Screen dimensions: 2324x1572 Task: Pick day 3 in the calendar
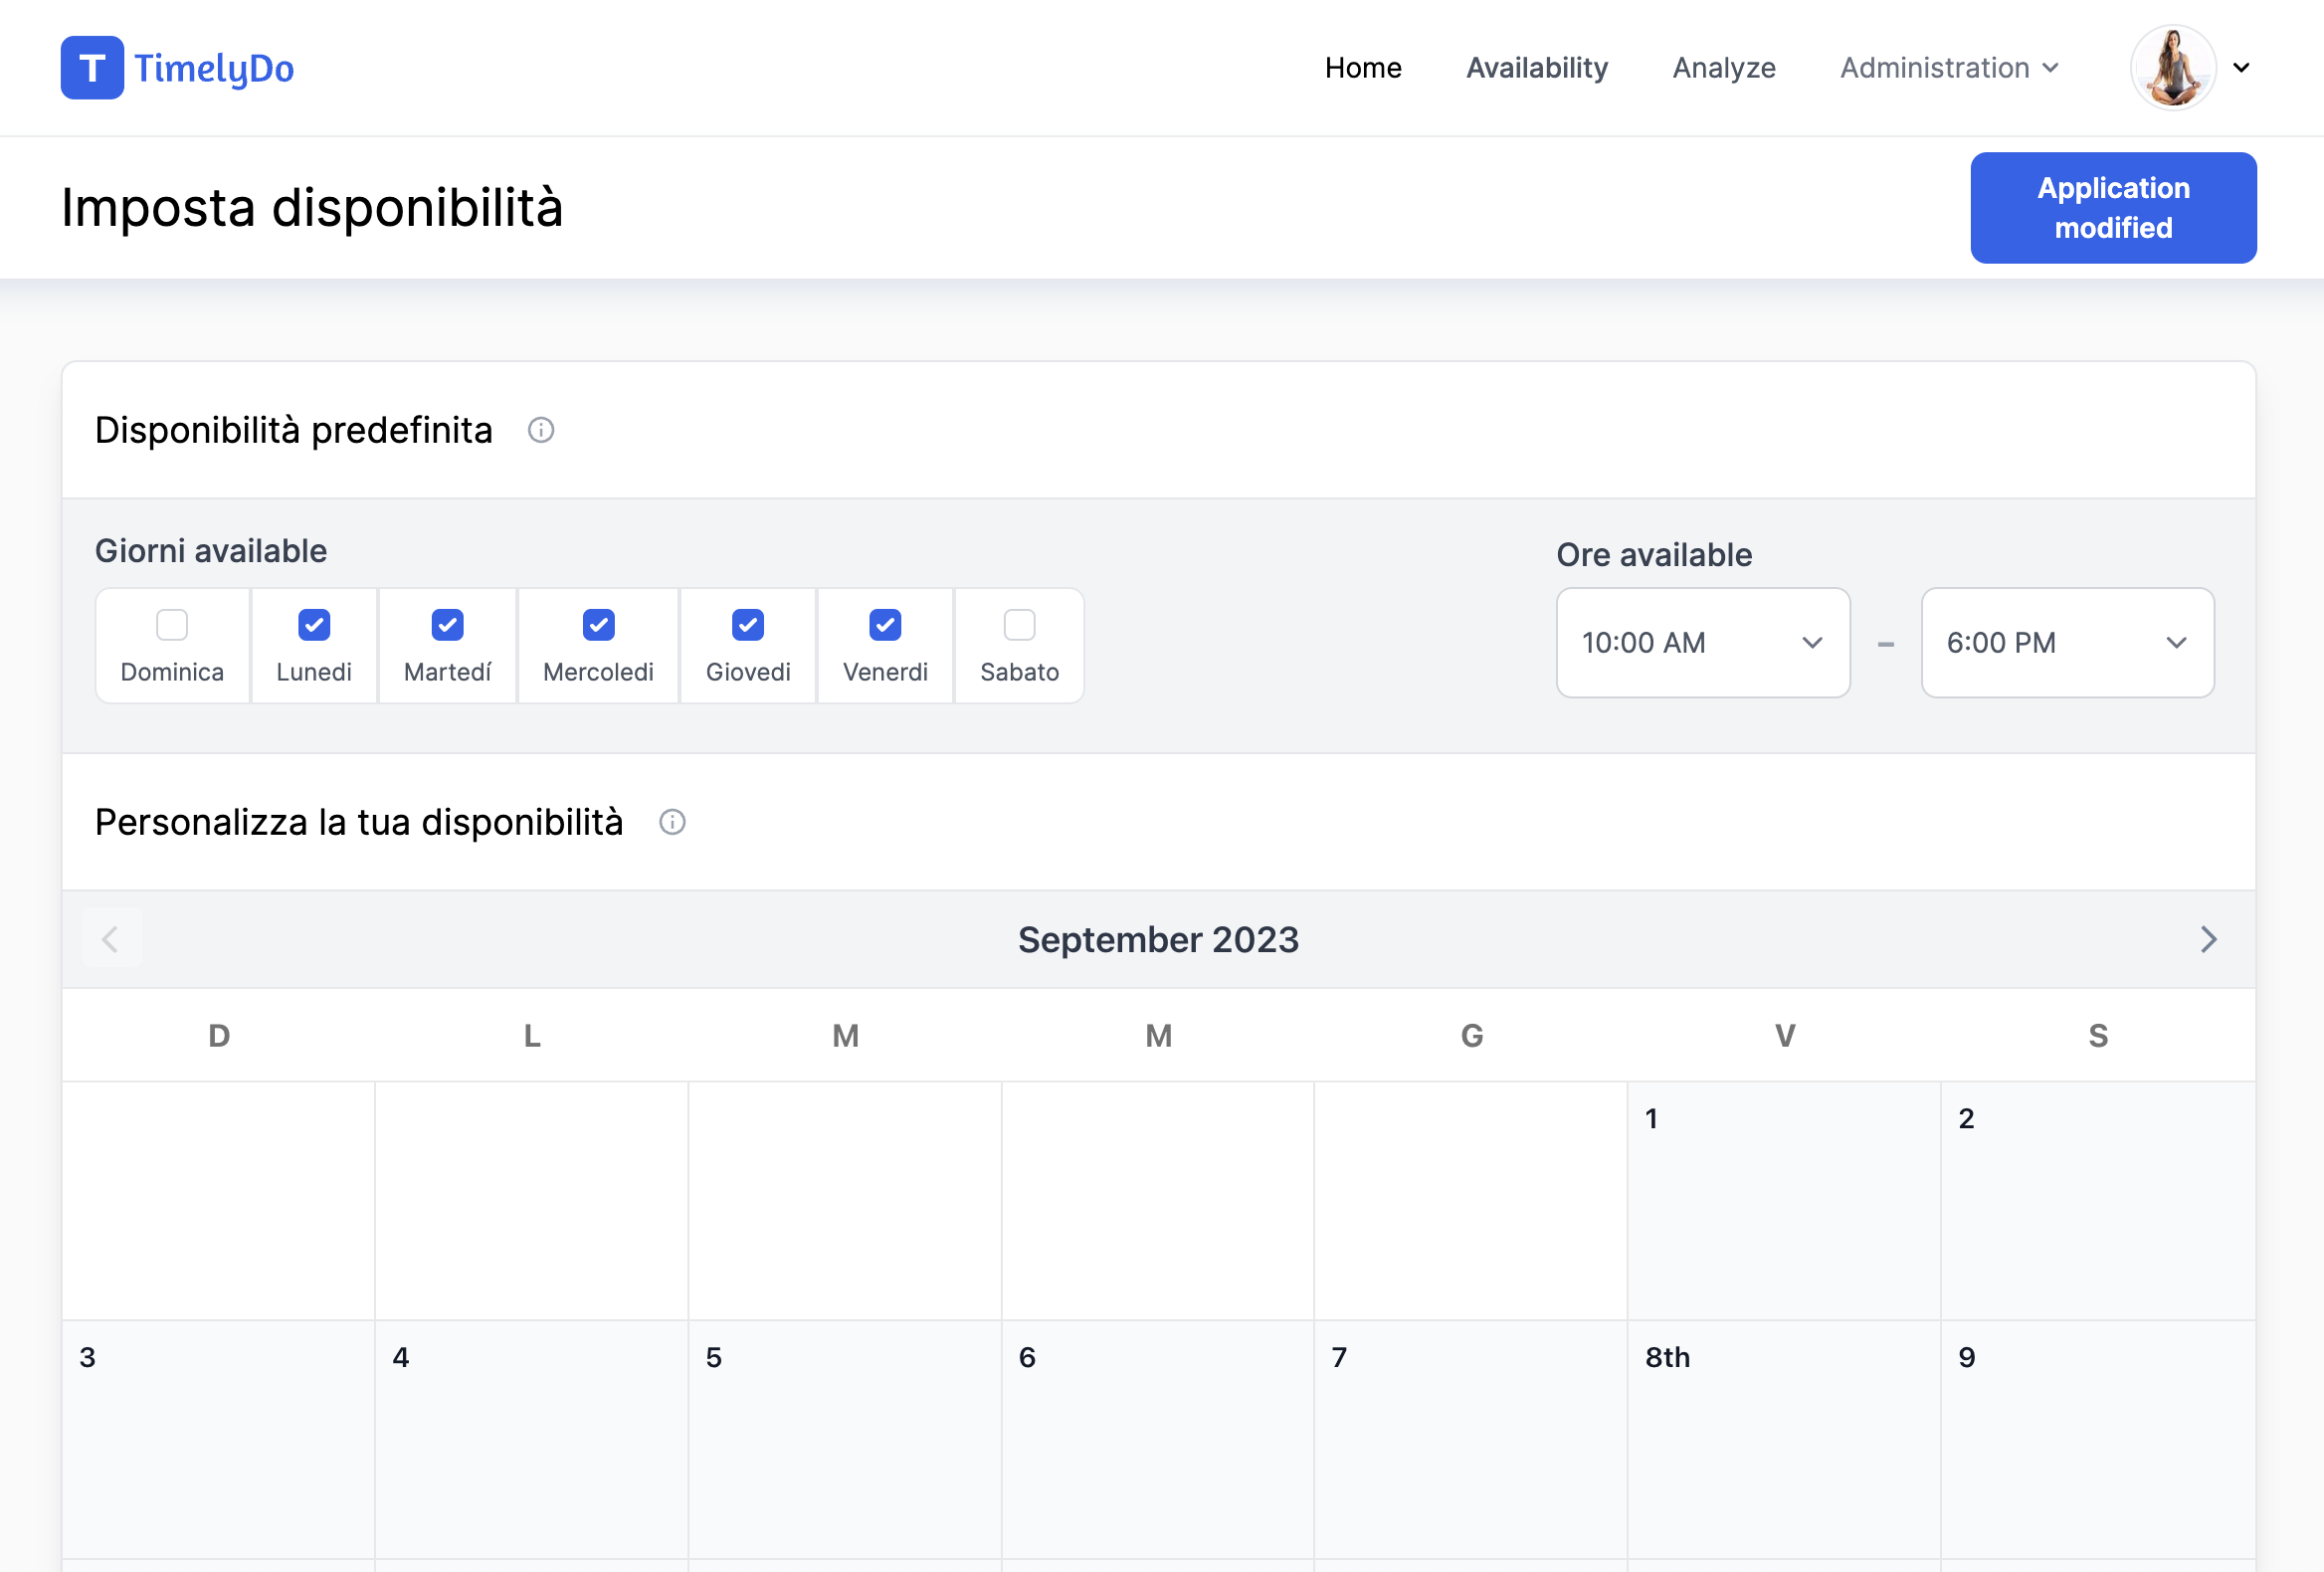[x=219, y=1439]
